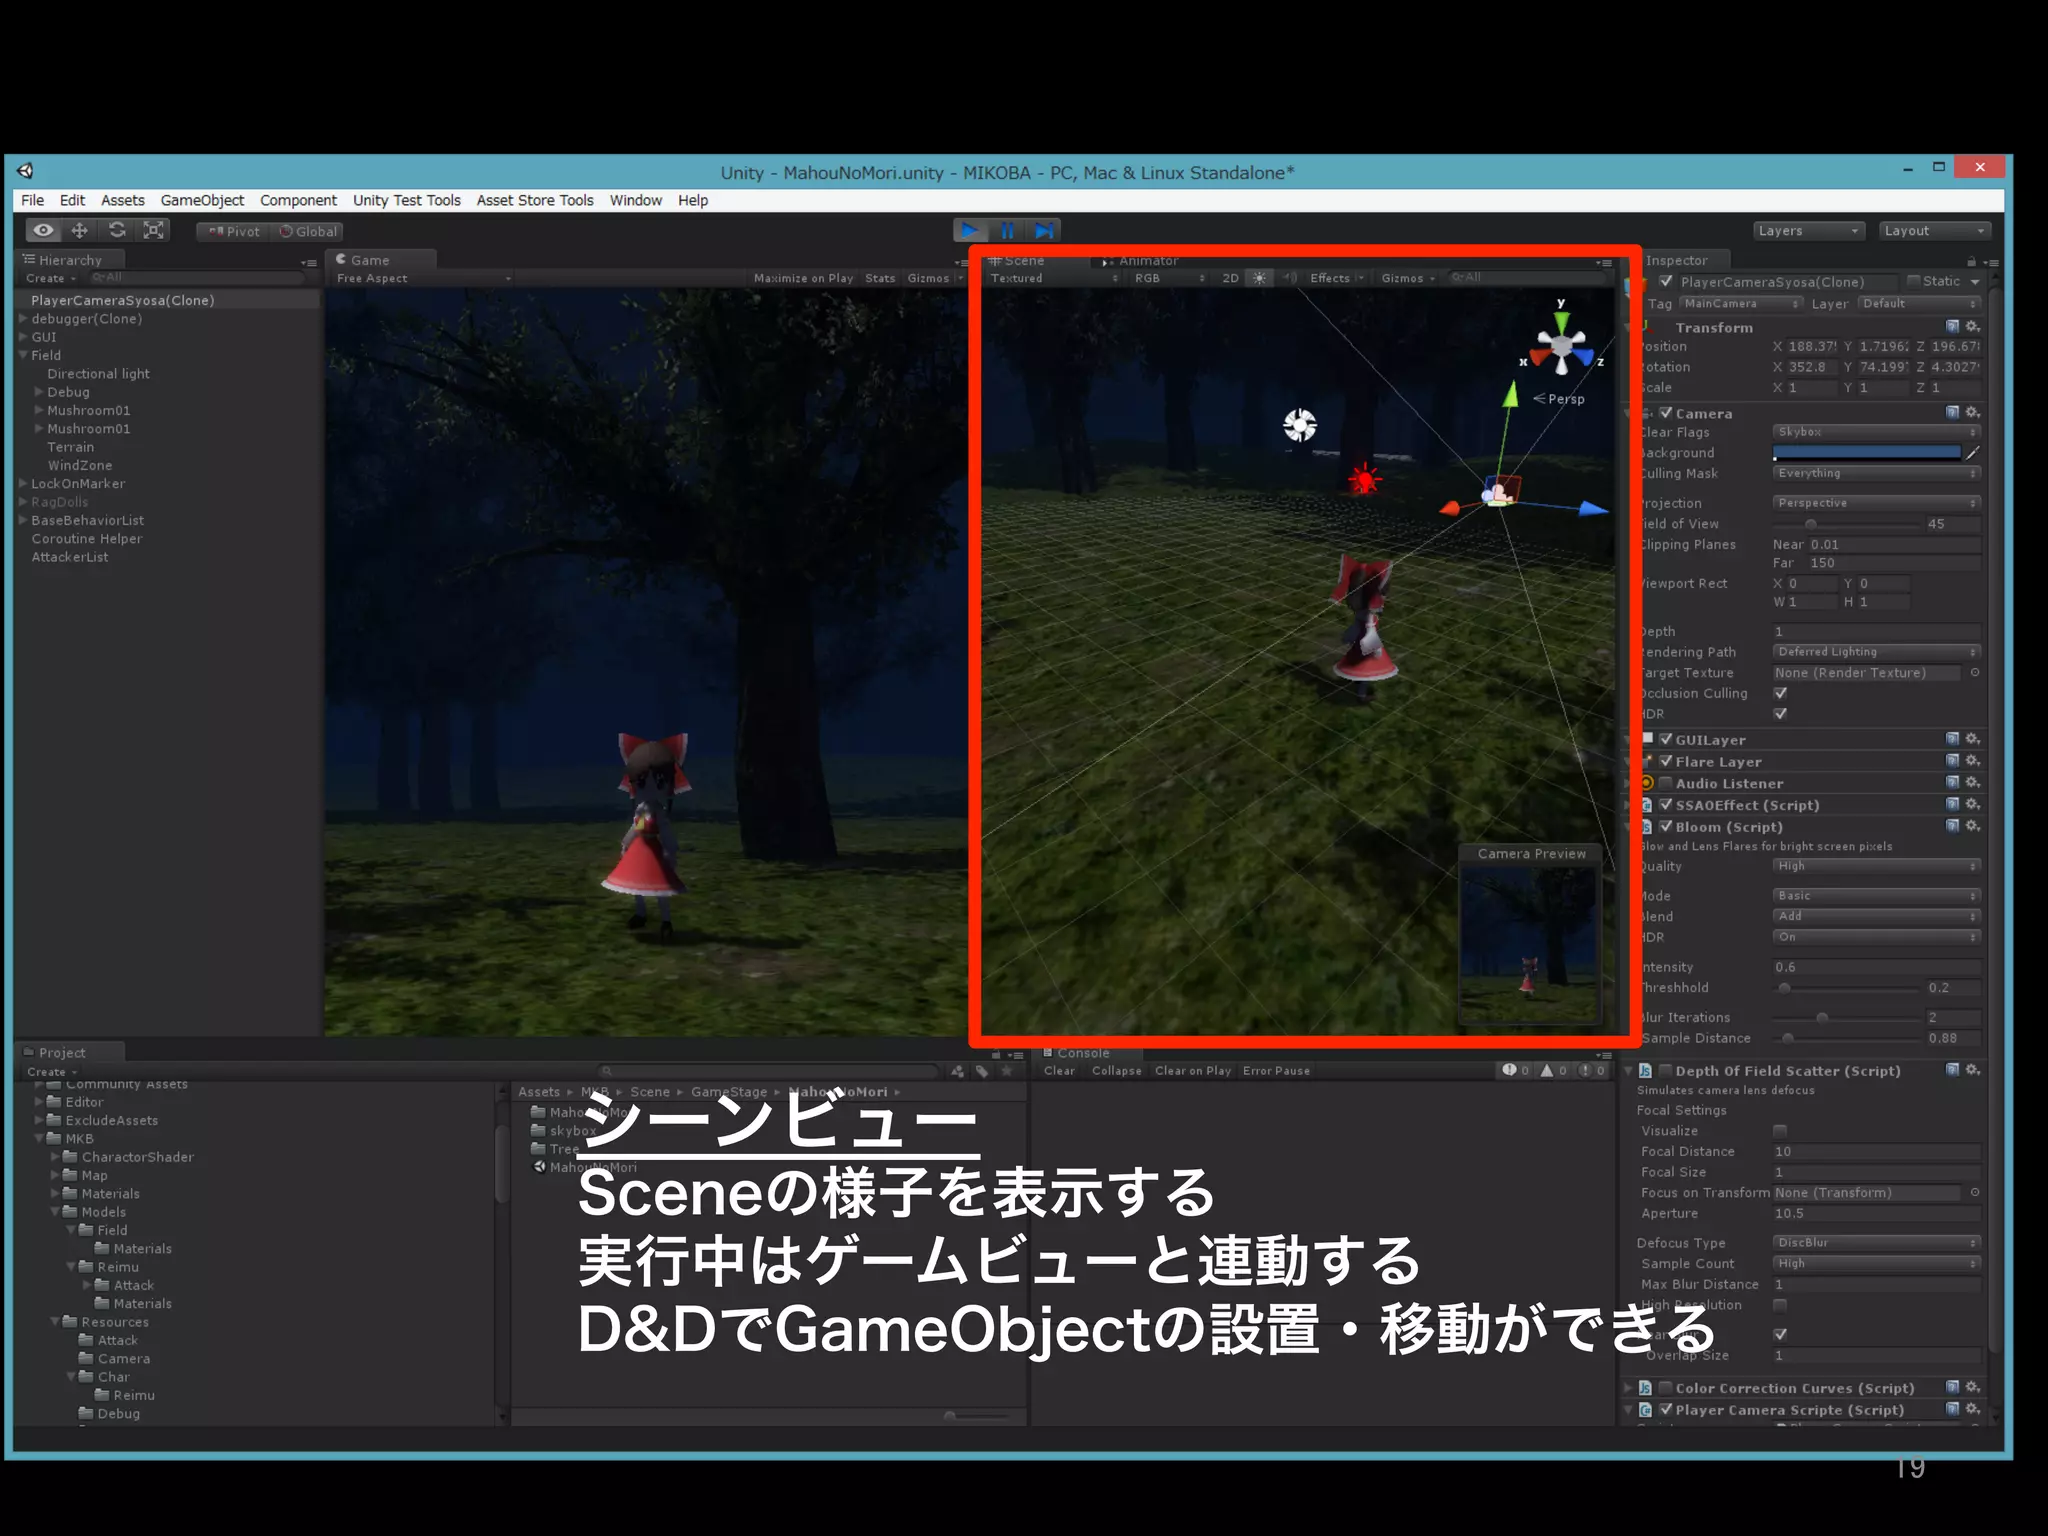Open Free Aspect dropdown in Game view
This screenshot has width=2048, height=1536.
(x=424, y=279)
